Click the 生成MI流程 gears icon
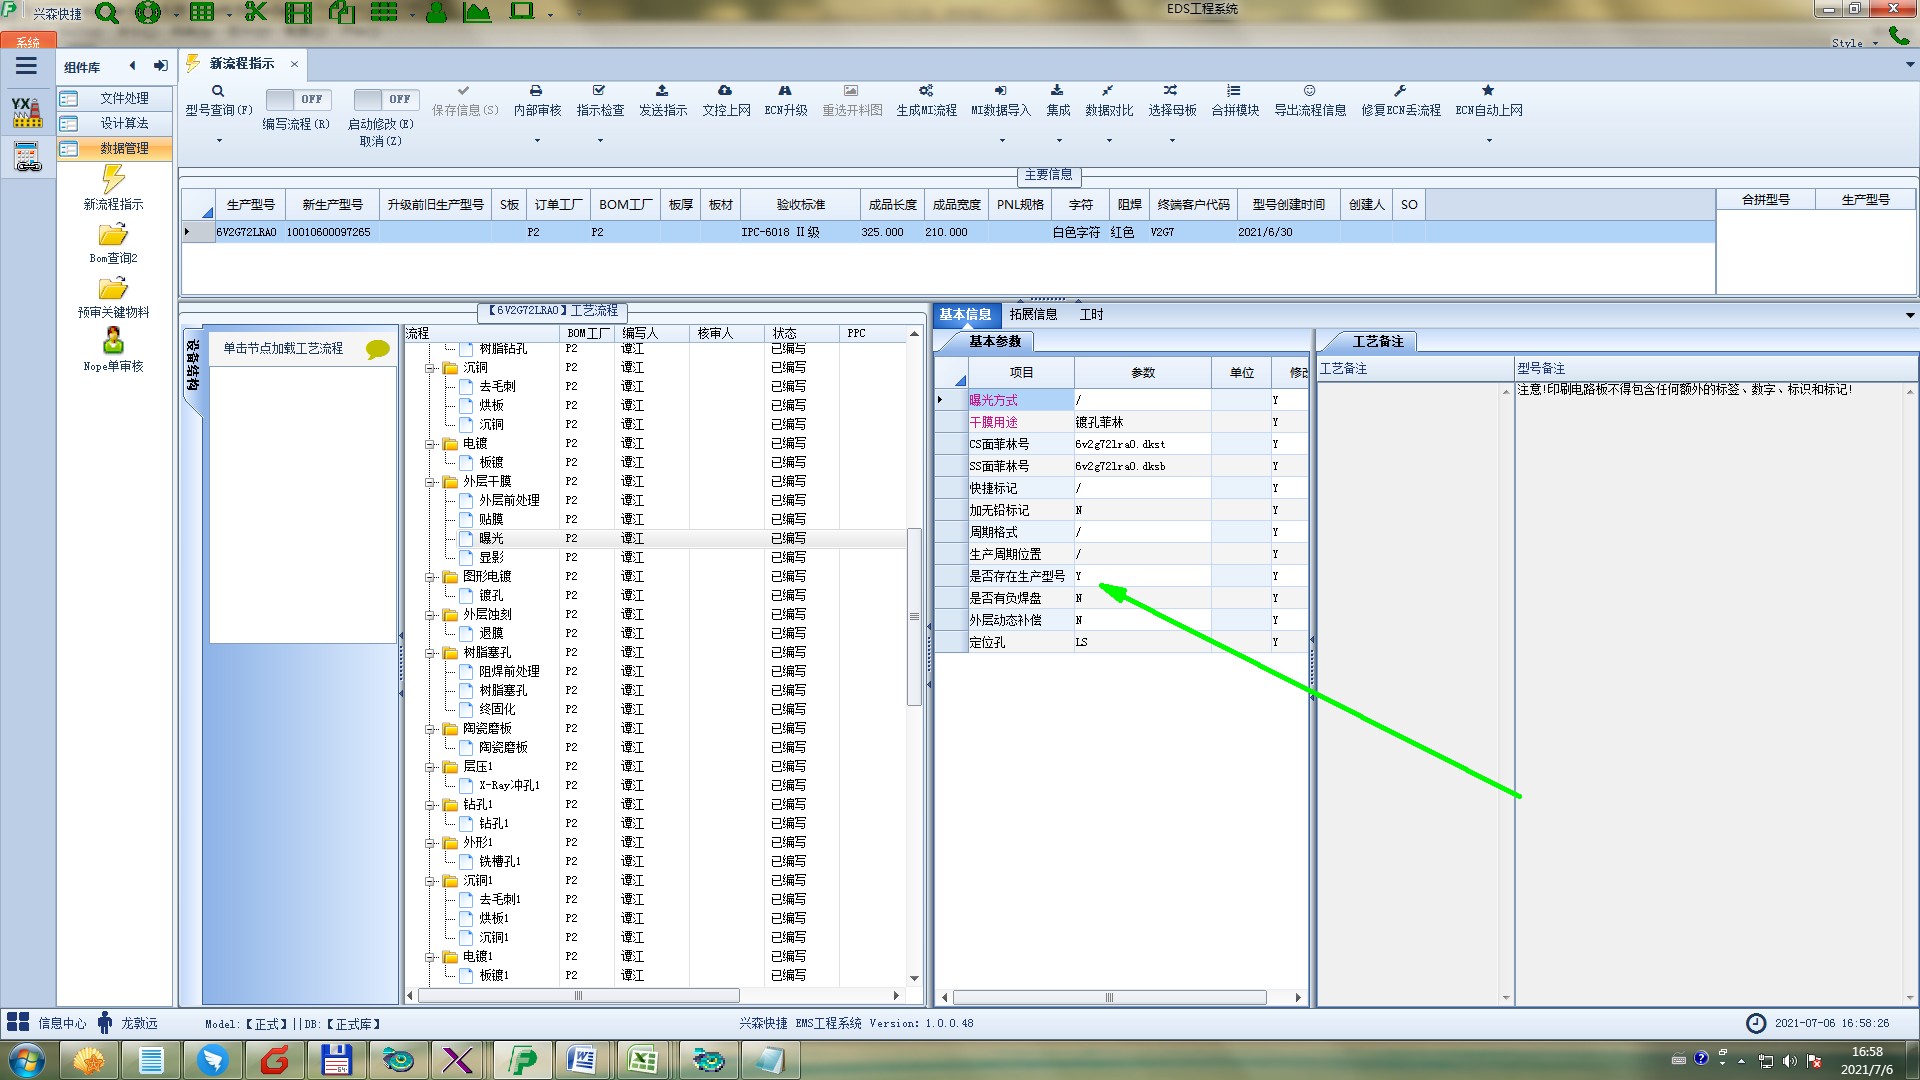Image resolution: width=1920 pixels, height=1080 pixels. tap(926, 91)
